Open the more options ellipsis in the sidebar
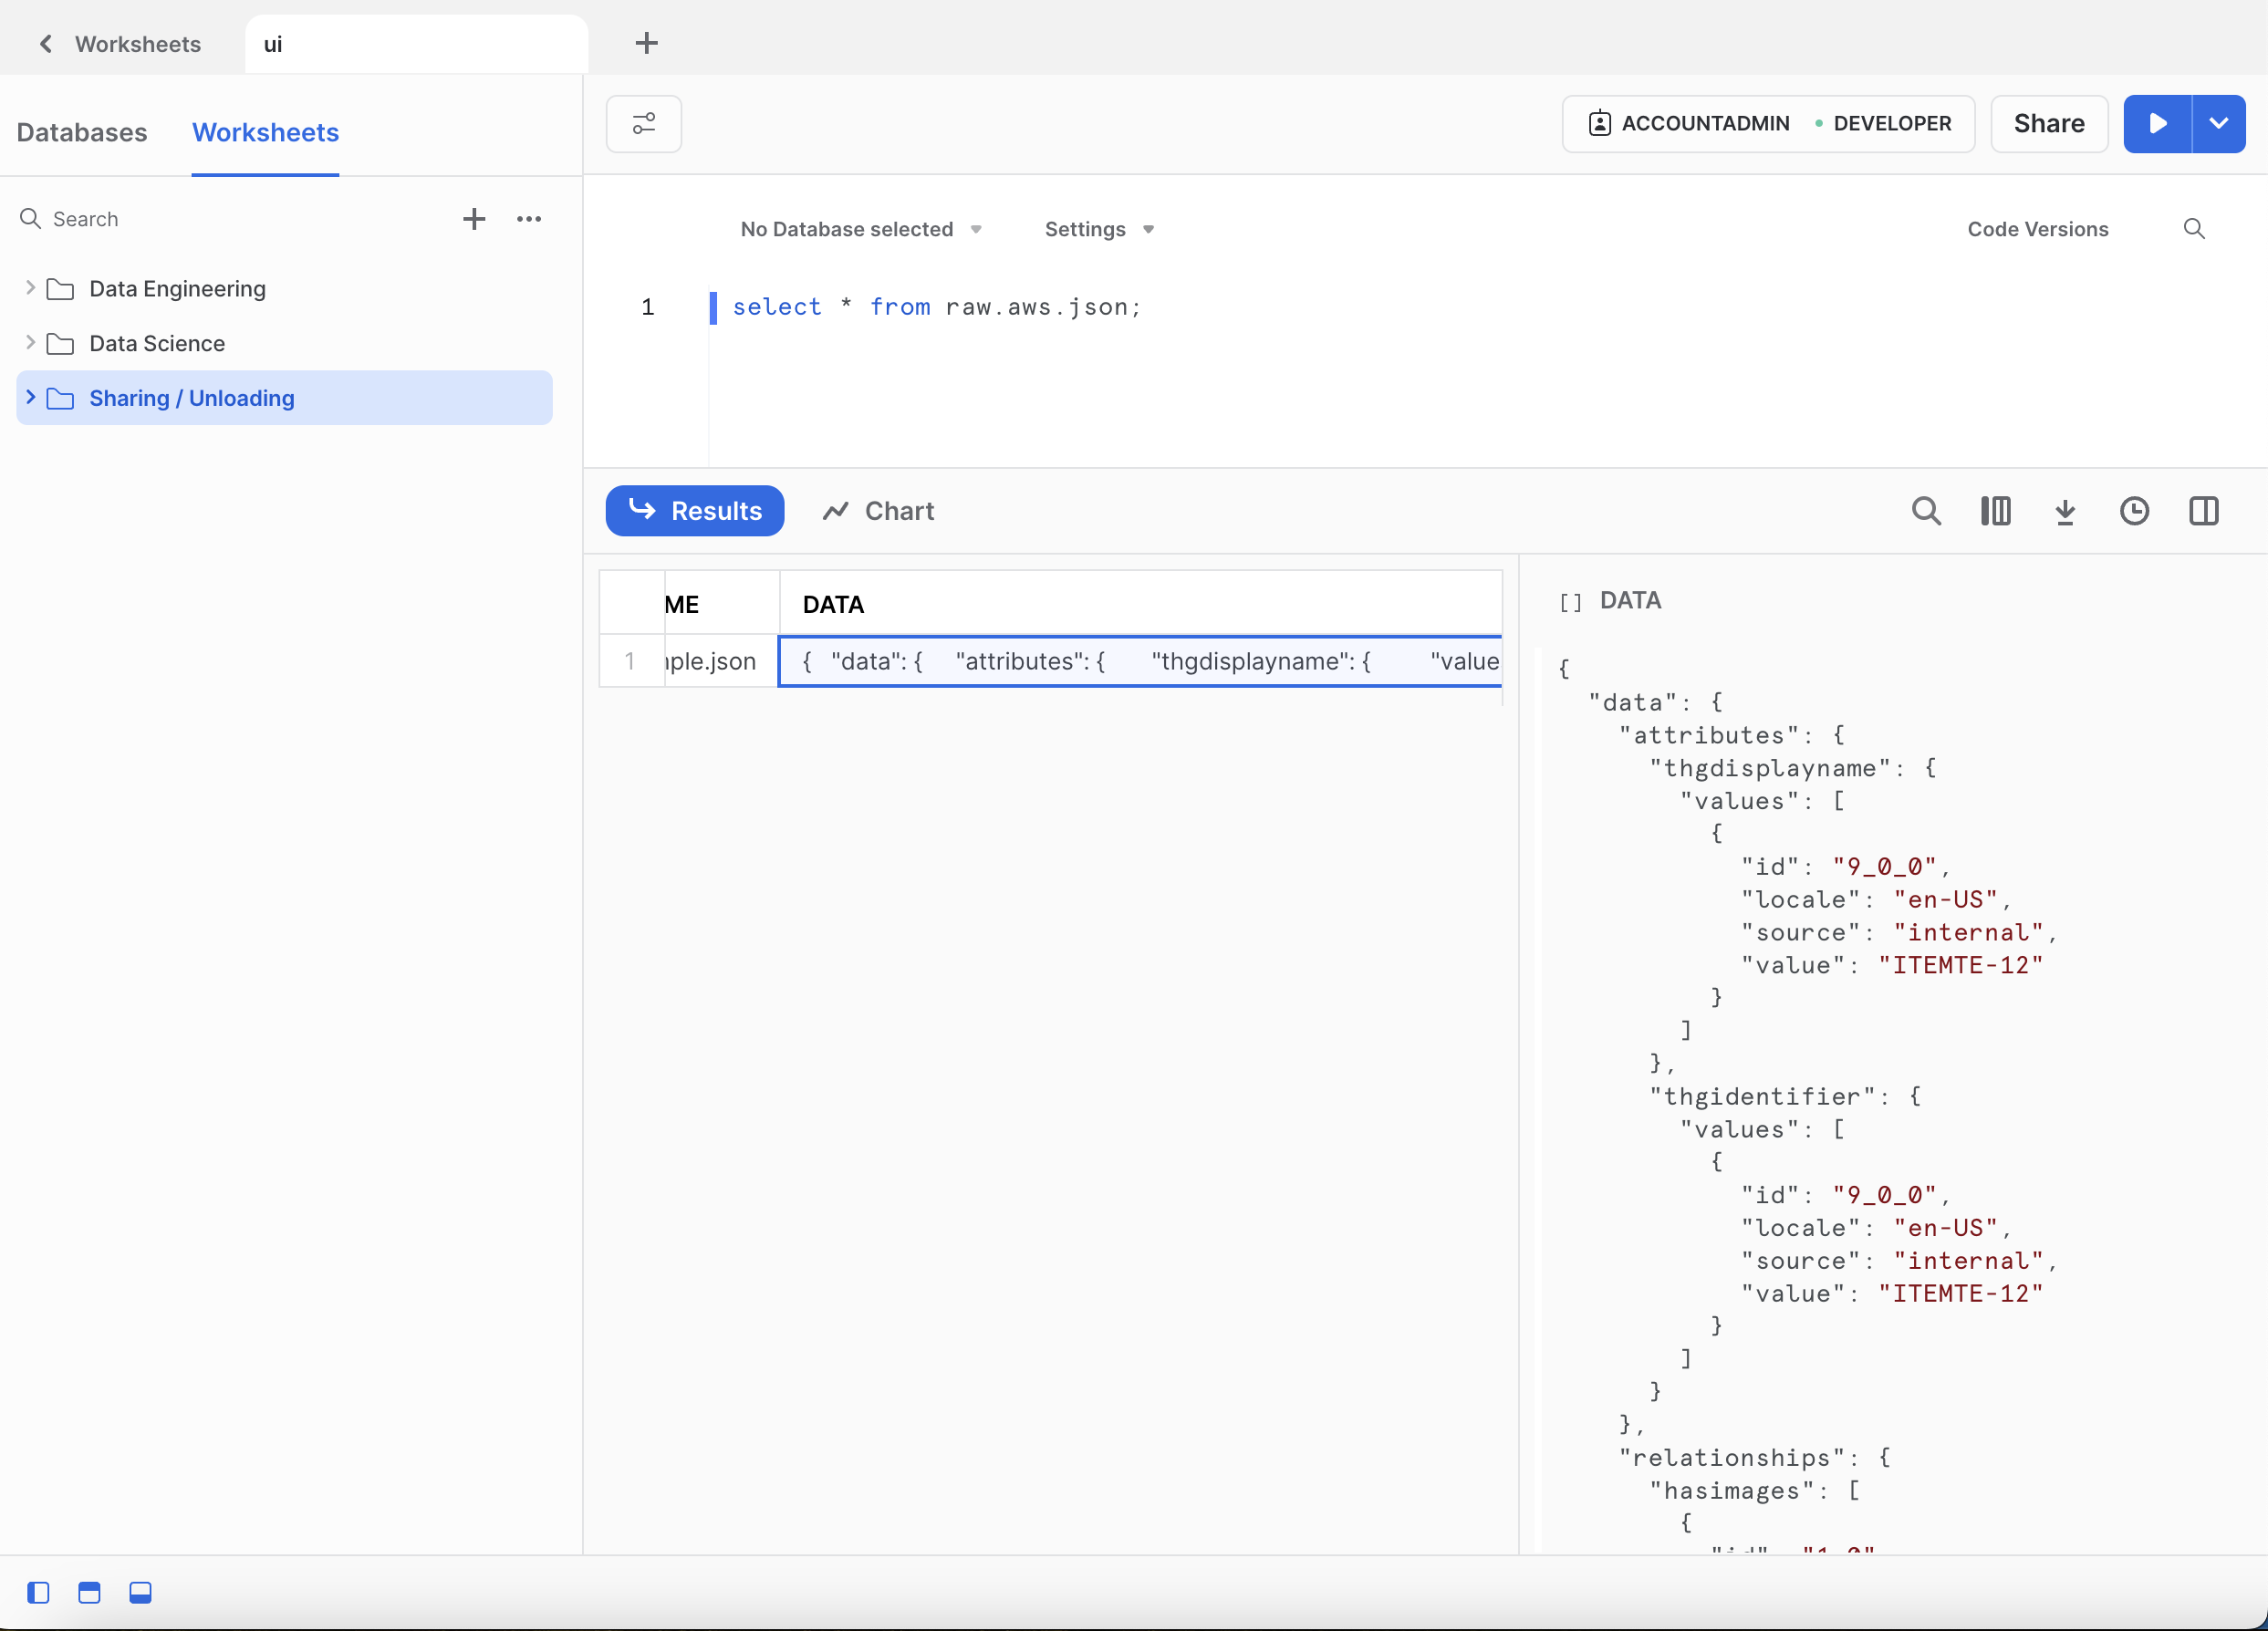This screenshot has height=1631, width=2268. click(x=529, y=219)
